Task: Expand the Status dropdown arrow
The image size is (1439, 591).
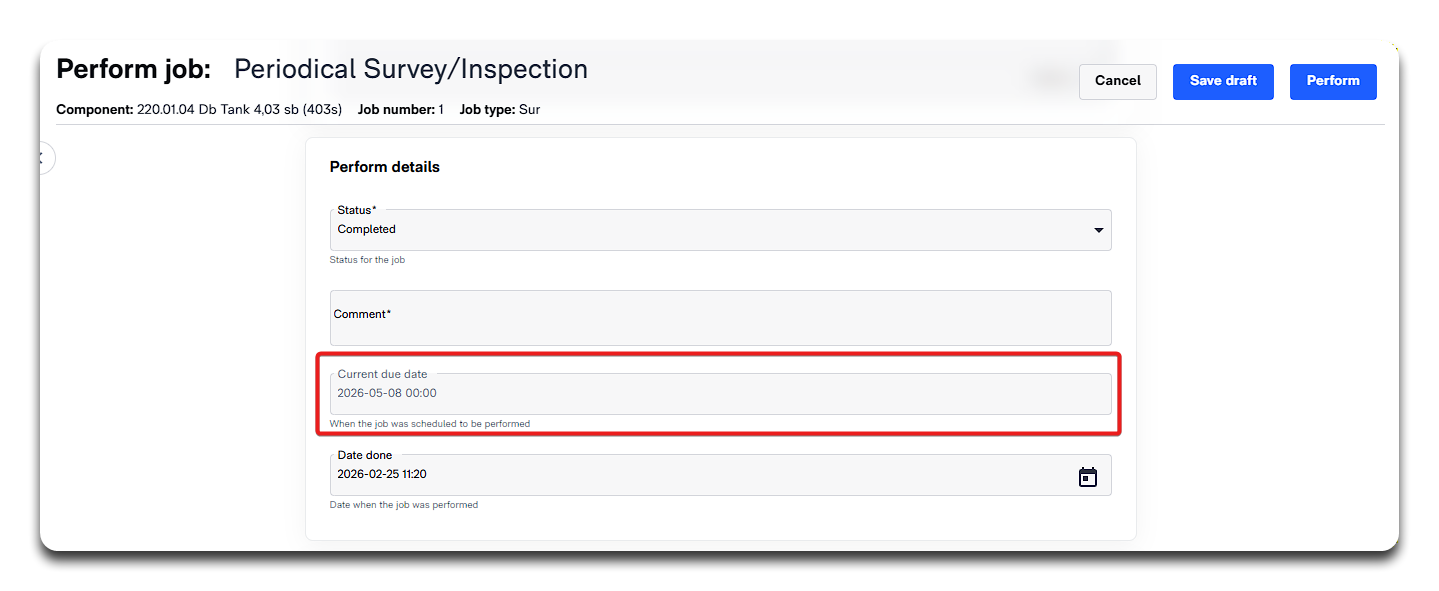Action: coord(1098,230)
